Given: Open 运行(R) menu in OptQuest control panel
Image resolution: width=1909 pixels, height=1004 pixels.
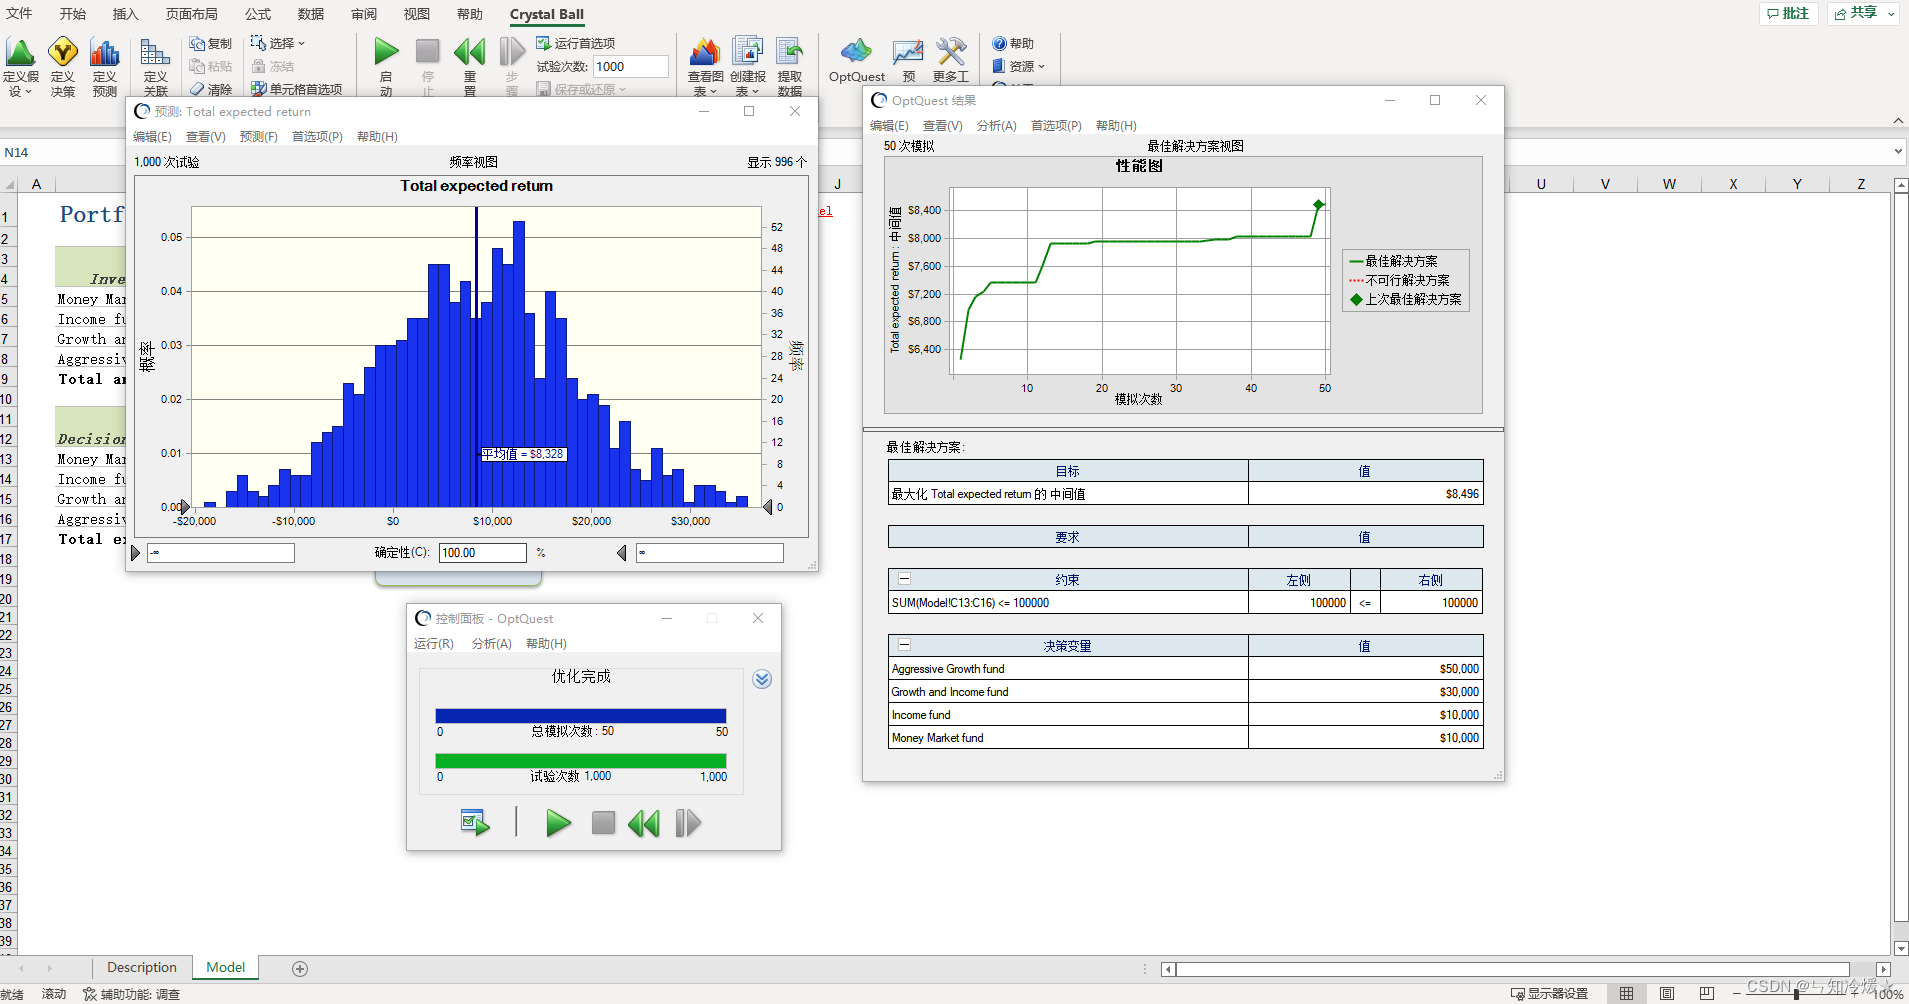Looking at the screenshot, I should [434, 644].
